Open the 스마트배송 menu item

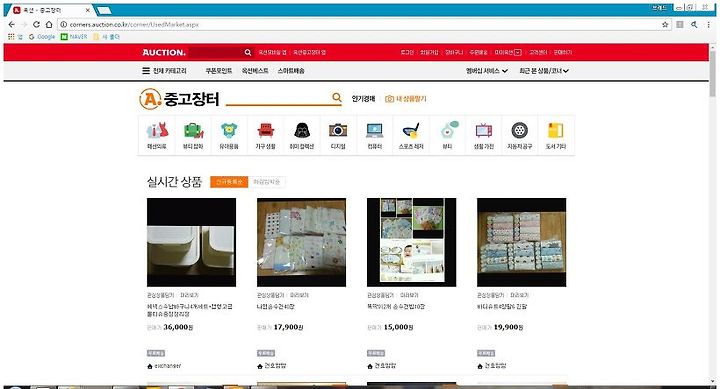[x=291, y=71]
